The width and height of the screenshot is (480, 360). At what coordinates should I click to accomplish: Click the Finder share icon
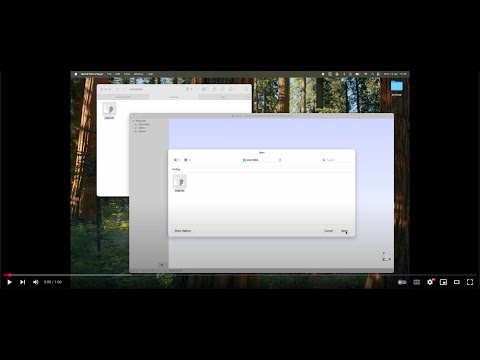point(214,89)
